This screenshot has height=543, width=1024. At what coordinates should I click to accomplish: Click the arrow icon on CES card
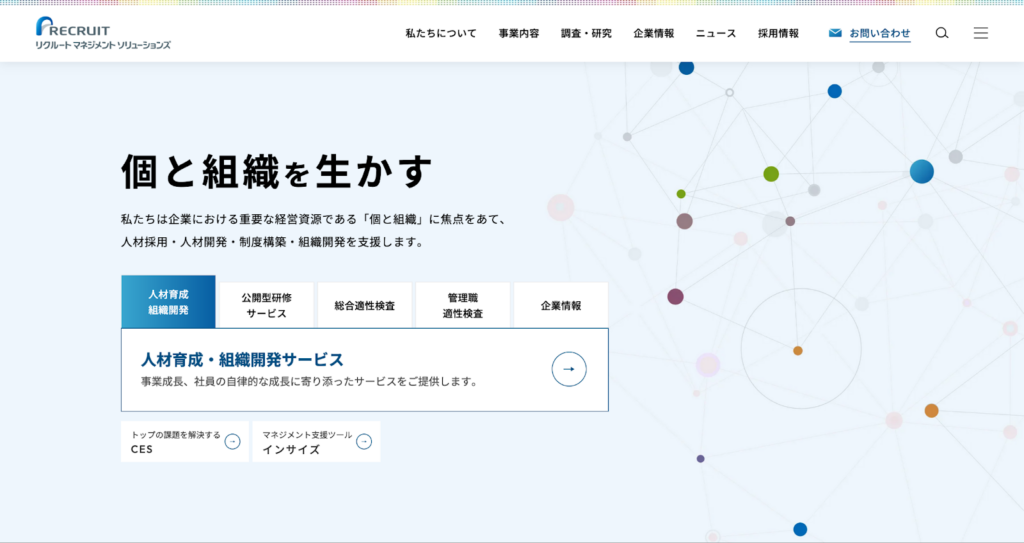click(232, 441)
